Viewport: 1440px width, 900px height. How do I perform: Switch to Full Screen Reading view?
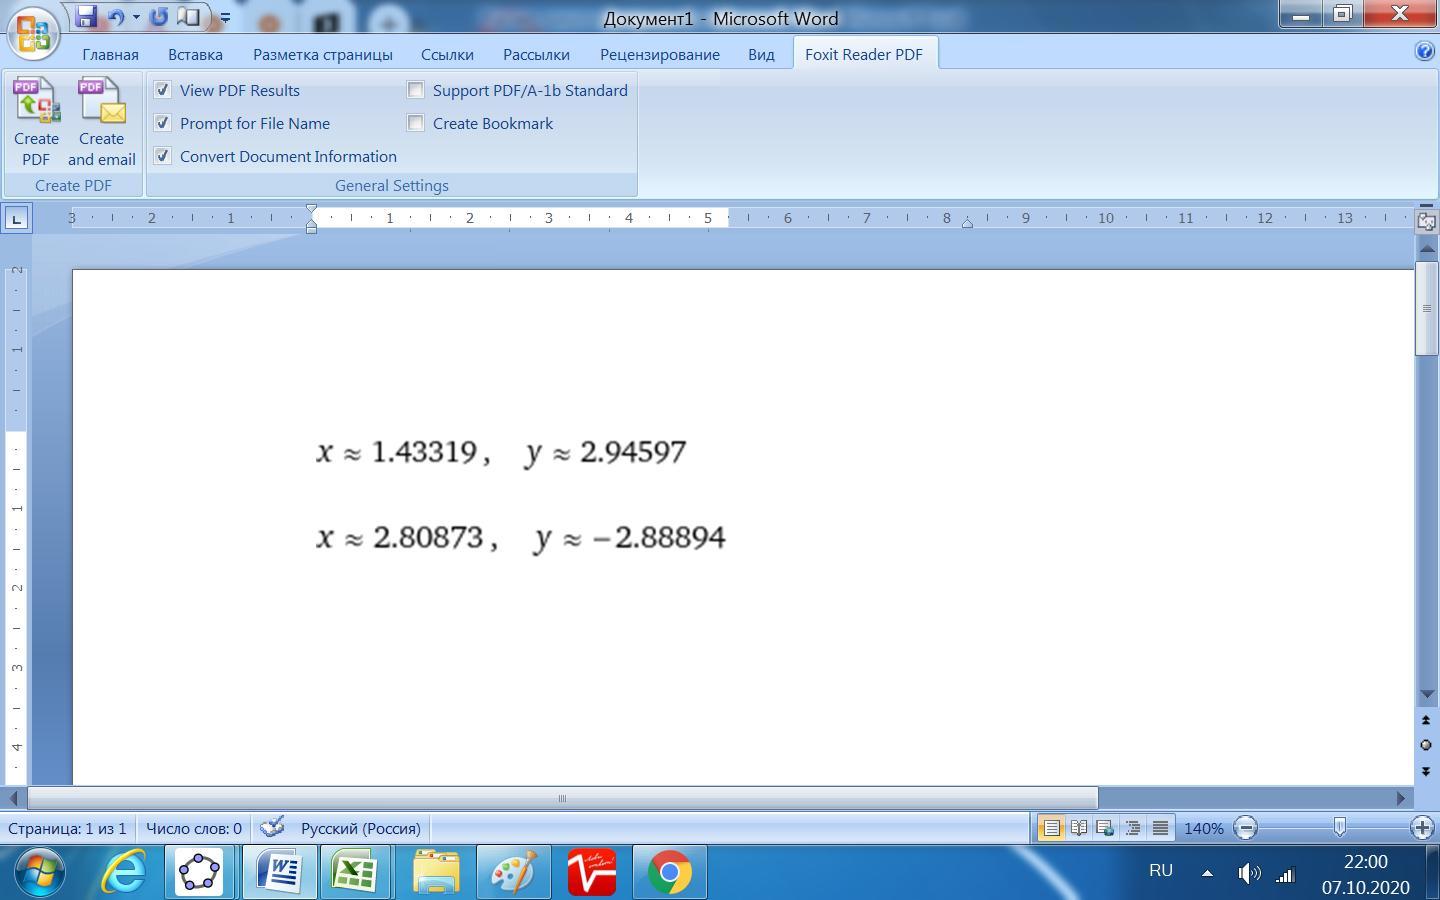click(x=1078, y=828)
